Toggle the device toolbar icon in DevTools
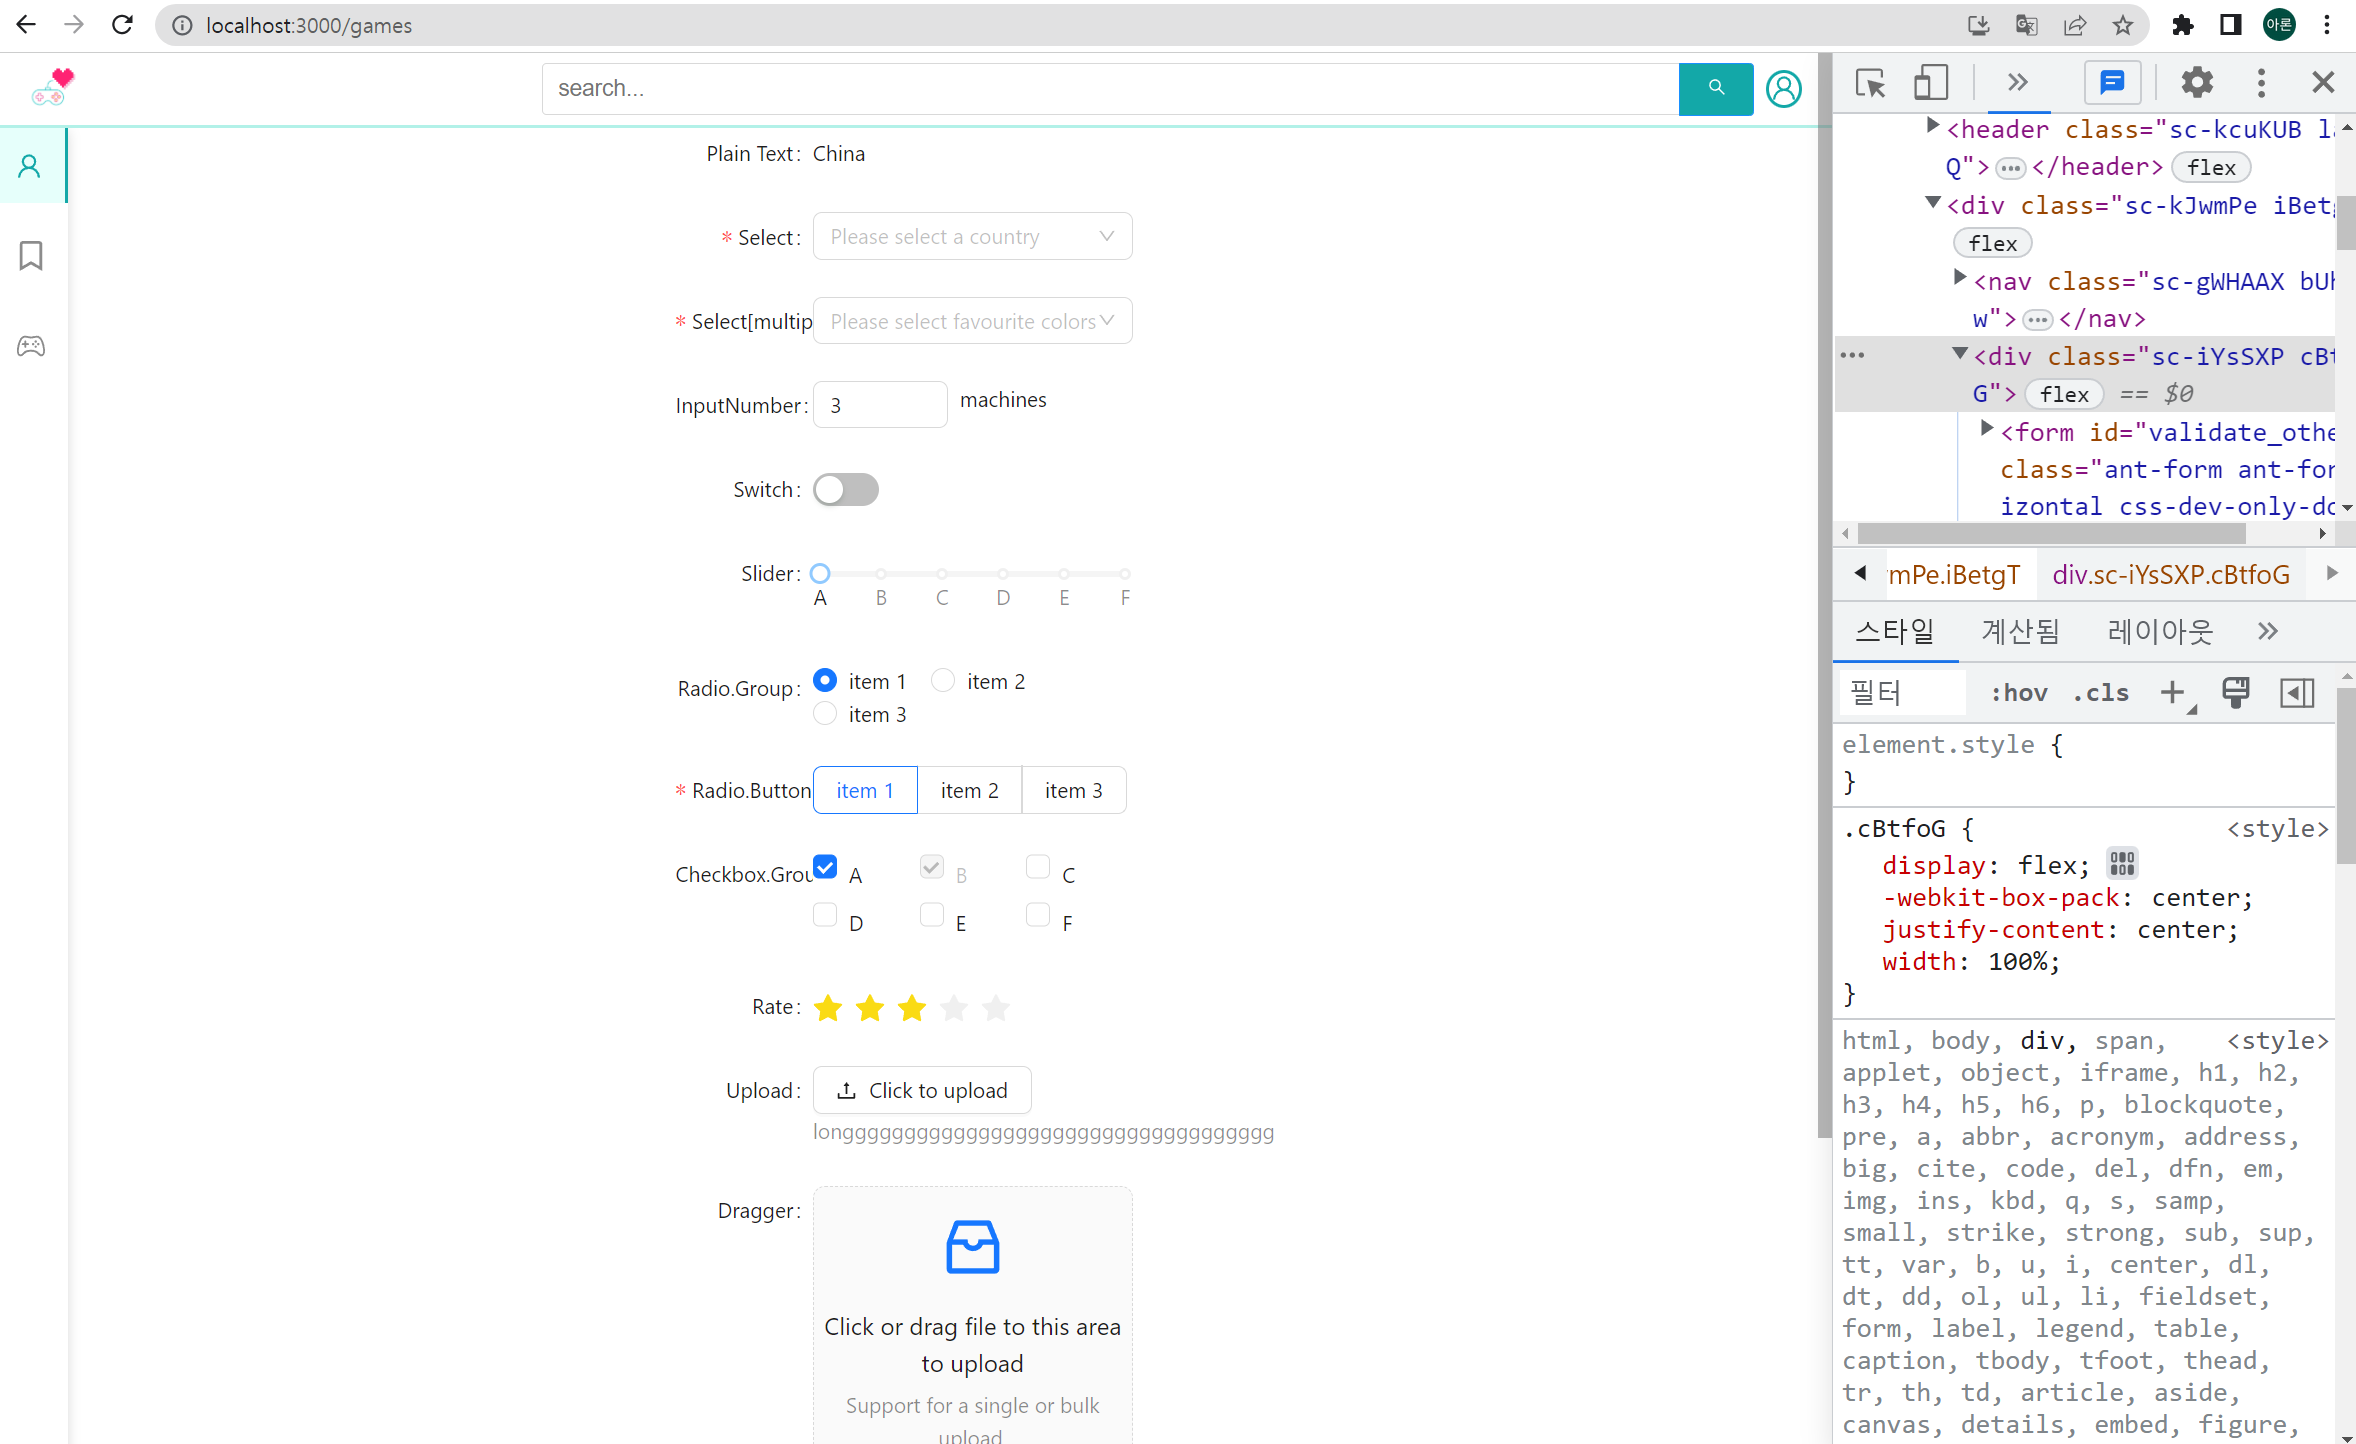 tap(1930, 82)
